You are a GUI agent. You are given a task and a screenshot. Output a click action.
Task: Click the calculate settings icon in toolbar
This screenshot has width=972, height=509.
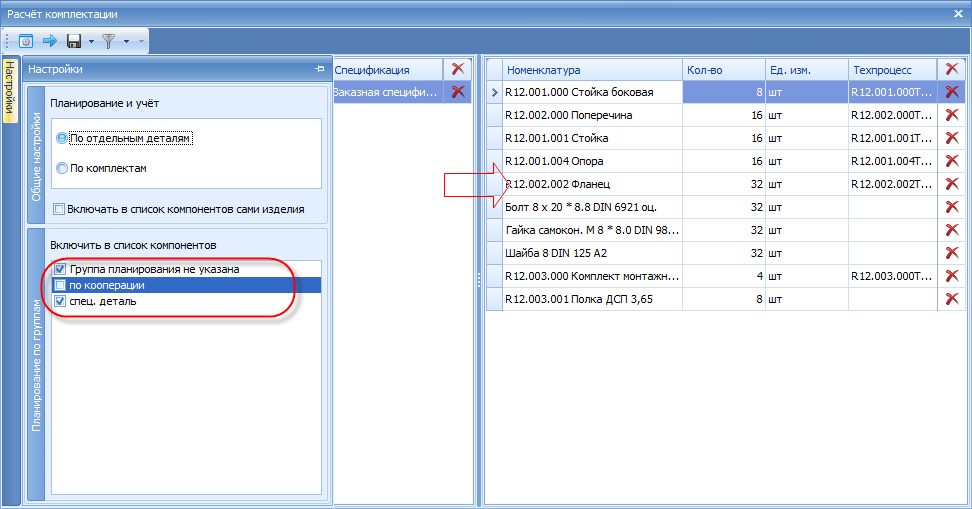(x=25, y=41)
